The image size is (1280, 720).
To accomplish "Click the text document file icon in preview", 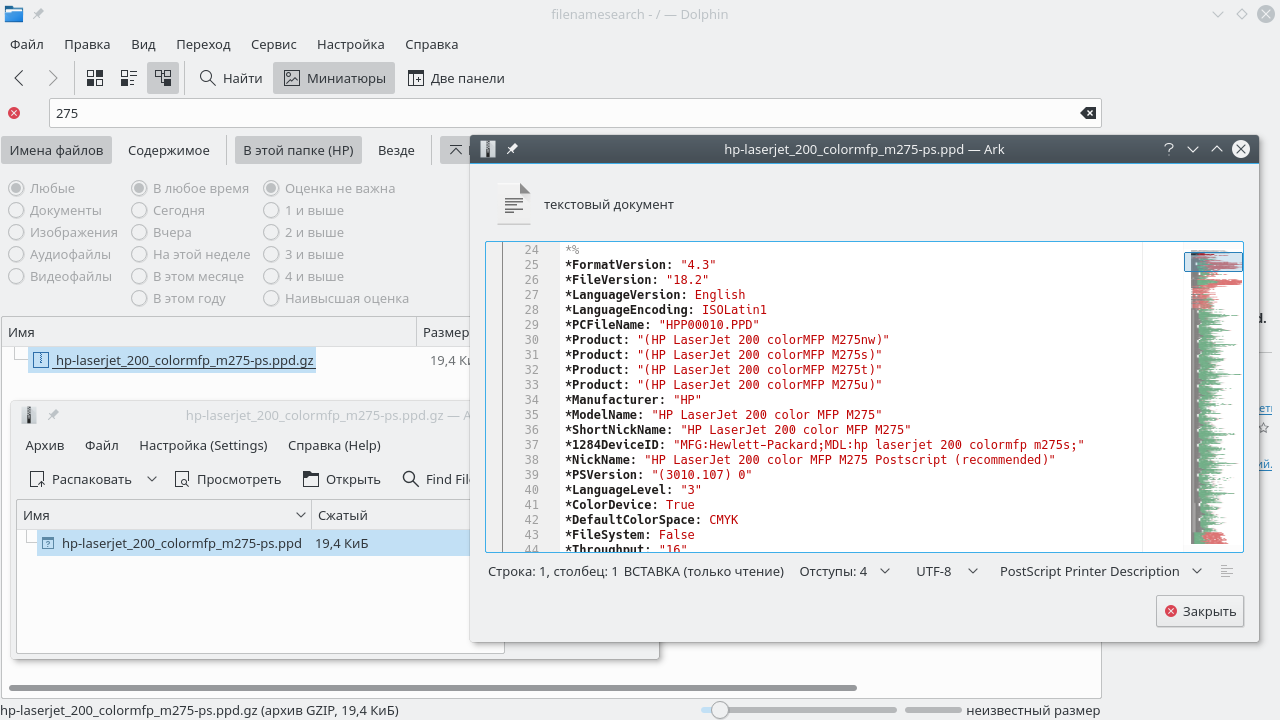I will coord(513,204).
